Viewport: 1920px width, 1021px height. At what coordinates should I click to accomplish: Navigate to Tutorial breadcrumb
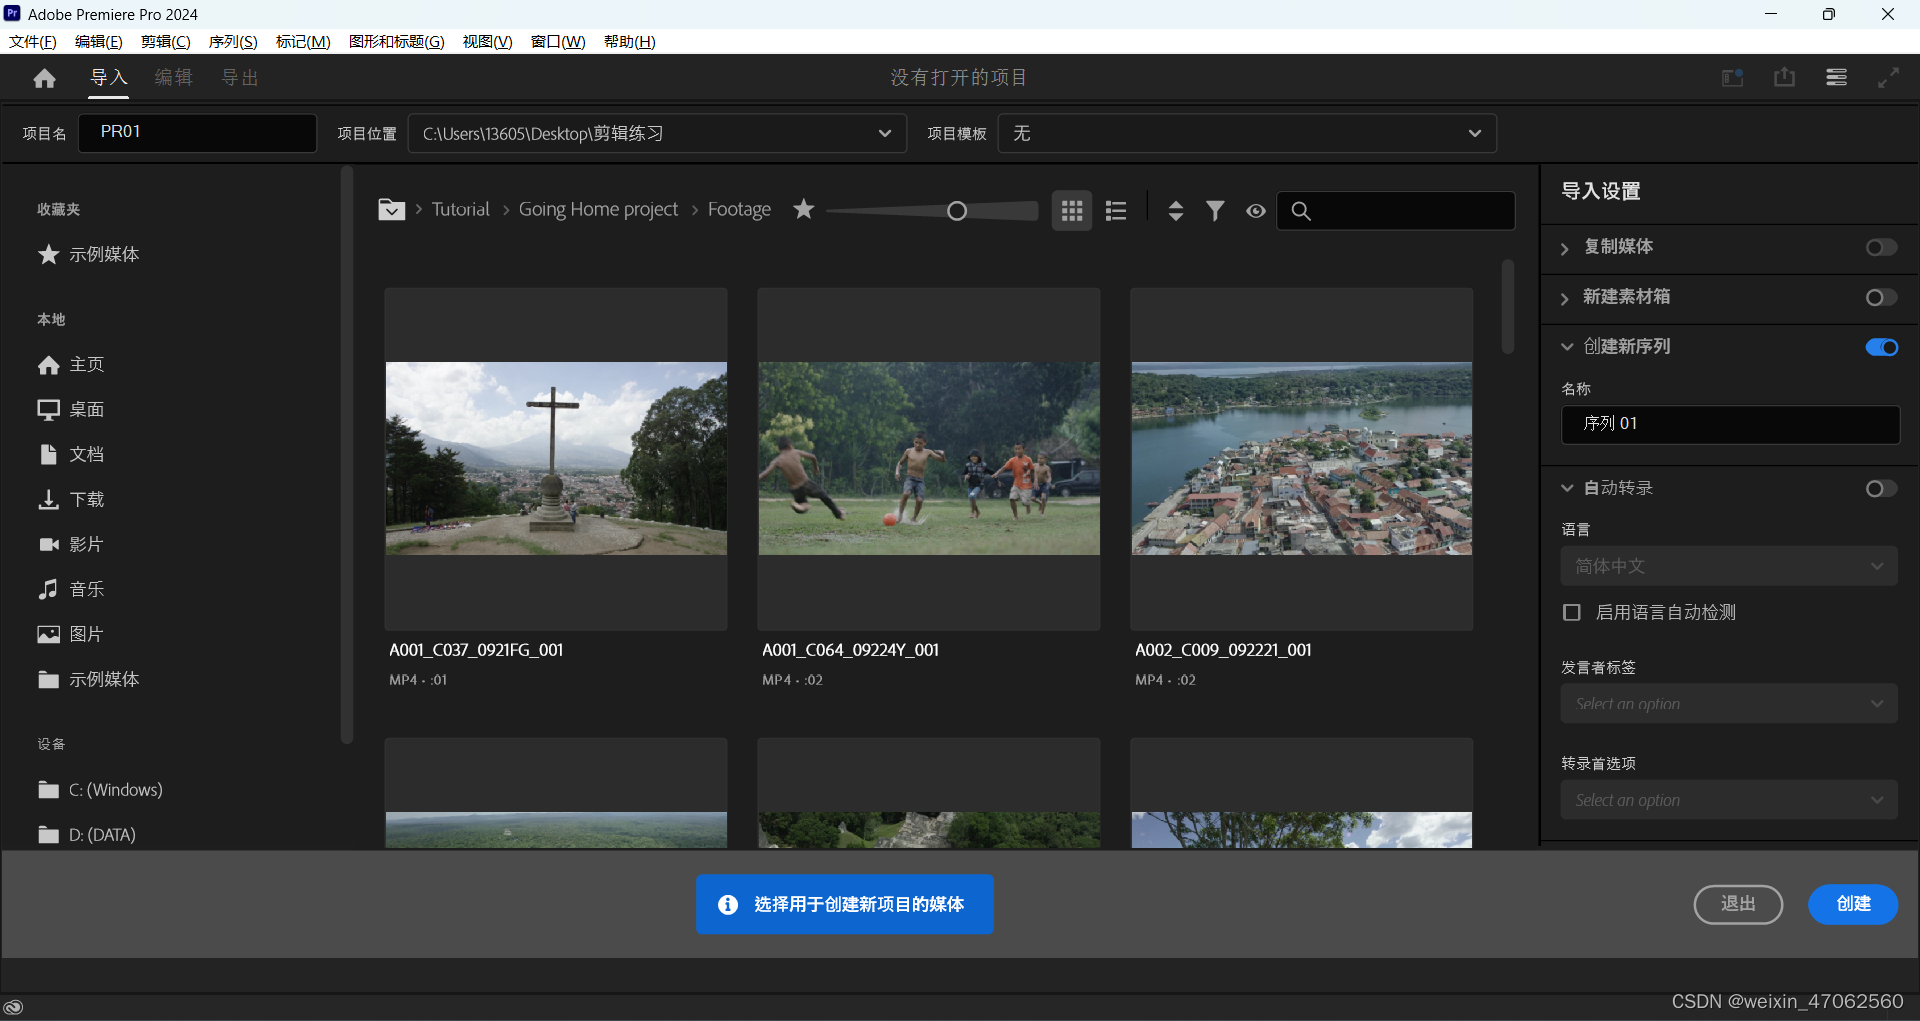pos(461,209)
